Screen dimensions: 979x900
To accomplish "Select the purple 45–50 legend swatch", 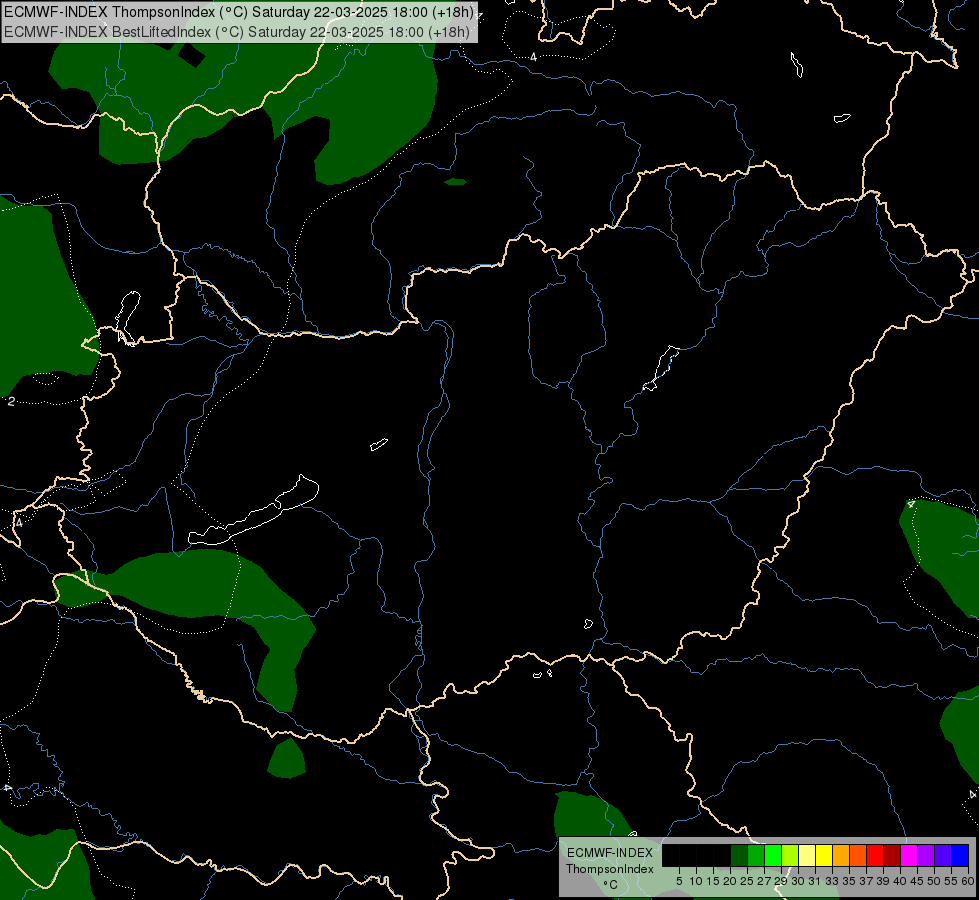I will (925, 855).
